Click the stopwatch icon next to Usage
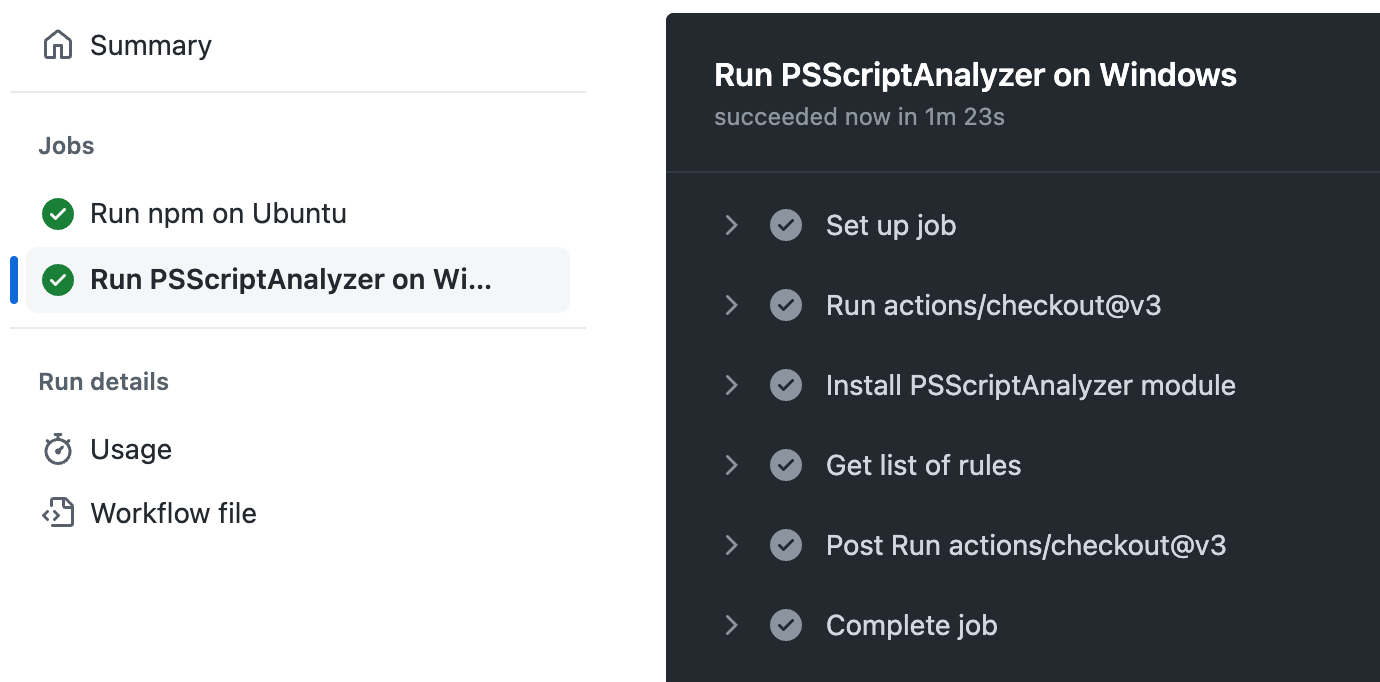The image size is (1380, 682). pos(58,449)
